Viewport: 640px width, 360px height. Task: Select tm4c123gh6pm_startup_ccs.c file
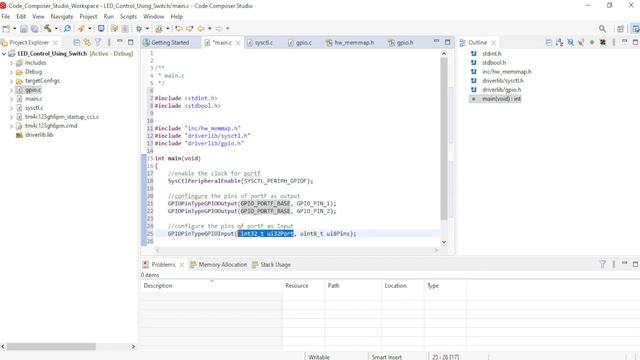[62, 117]
